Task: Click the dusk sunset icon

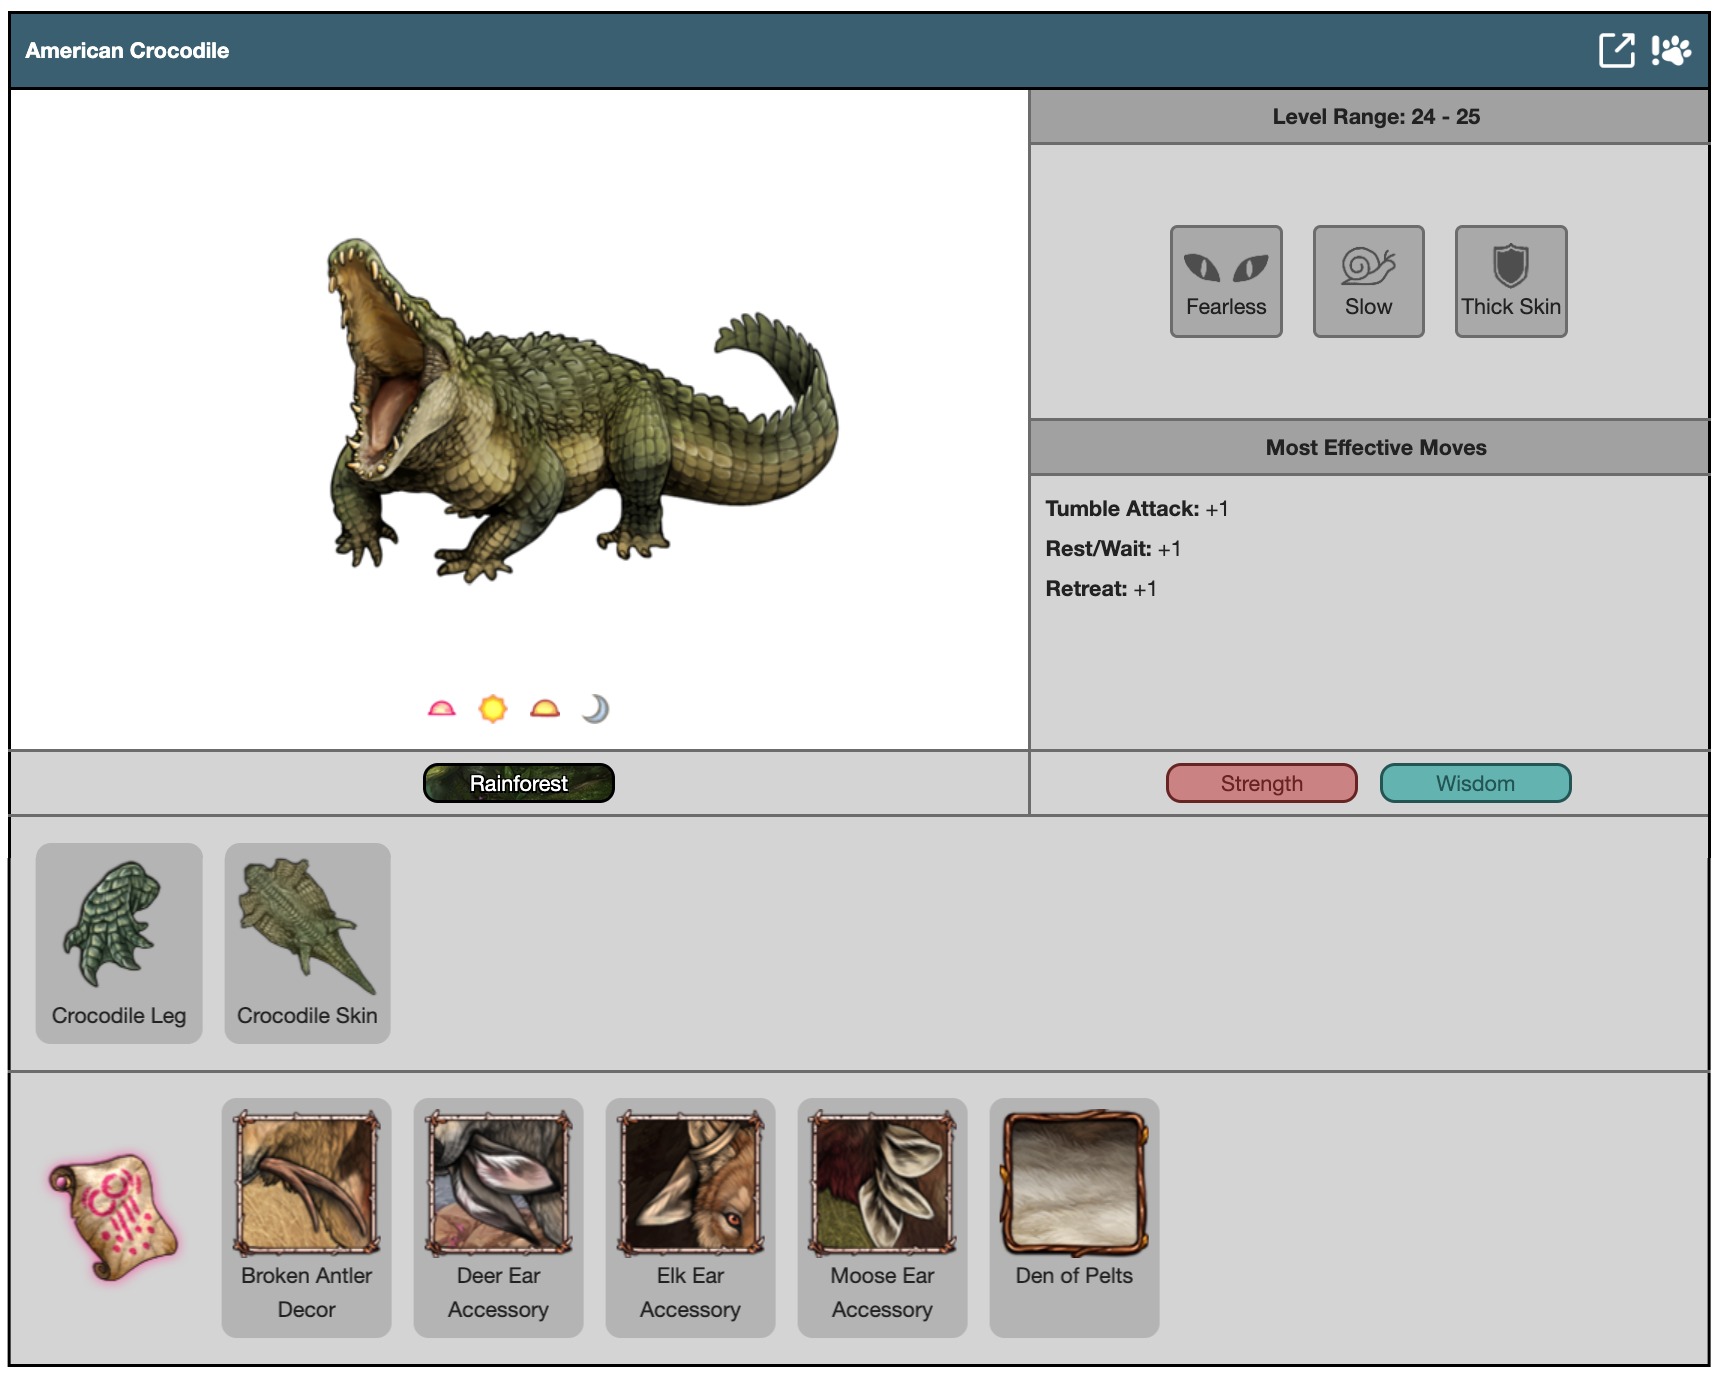Action: pyautogui.click(x=545, y=709)
